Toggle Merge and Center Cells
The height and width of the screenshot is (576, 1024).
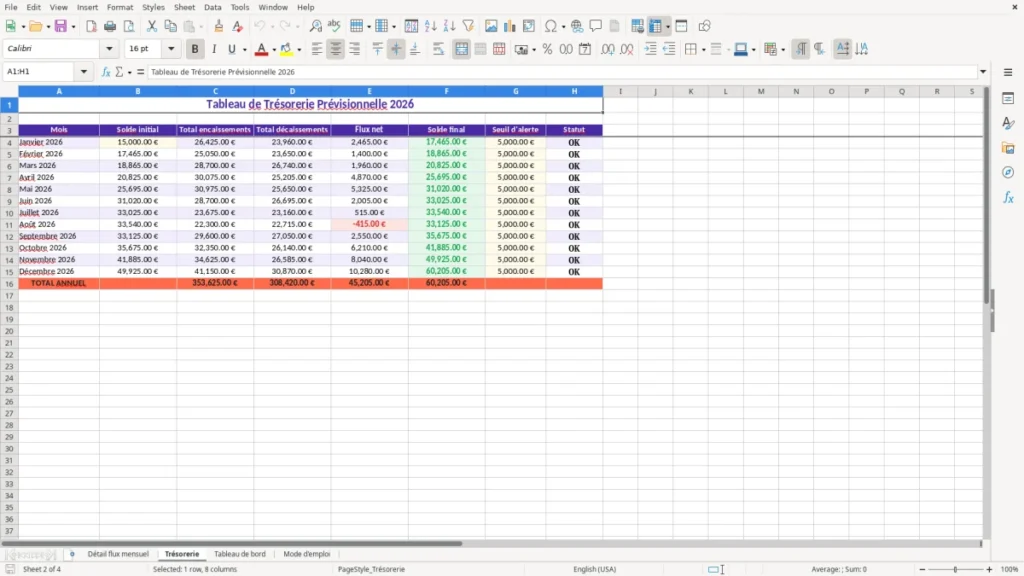point(462,49)
